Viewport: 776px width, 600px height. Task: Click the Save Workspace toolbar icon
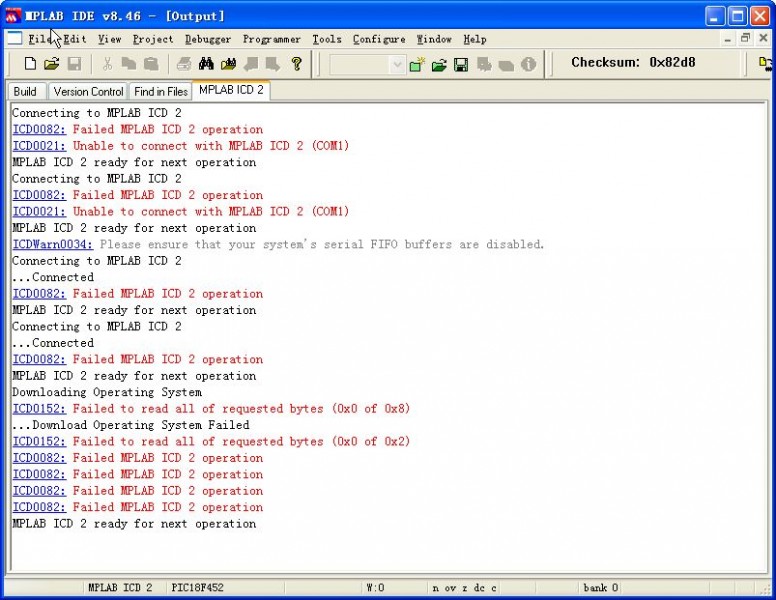coord(461,64)
